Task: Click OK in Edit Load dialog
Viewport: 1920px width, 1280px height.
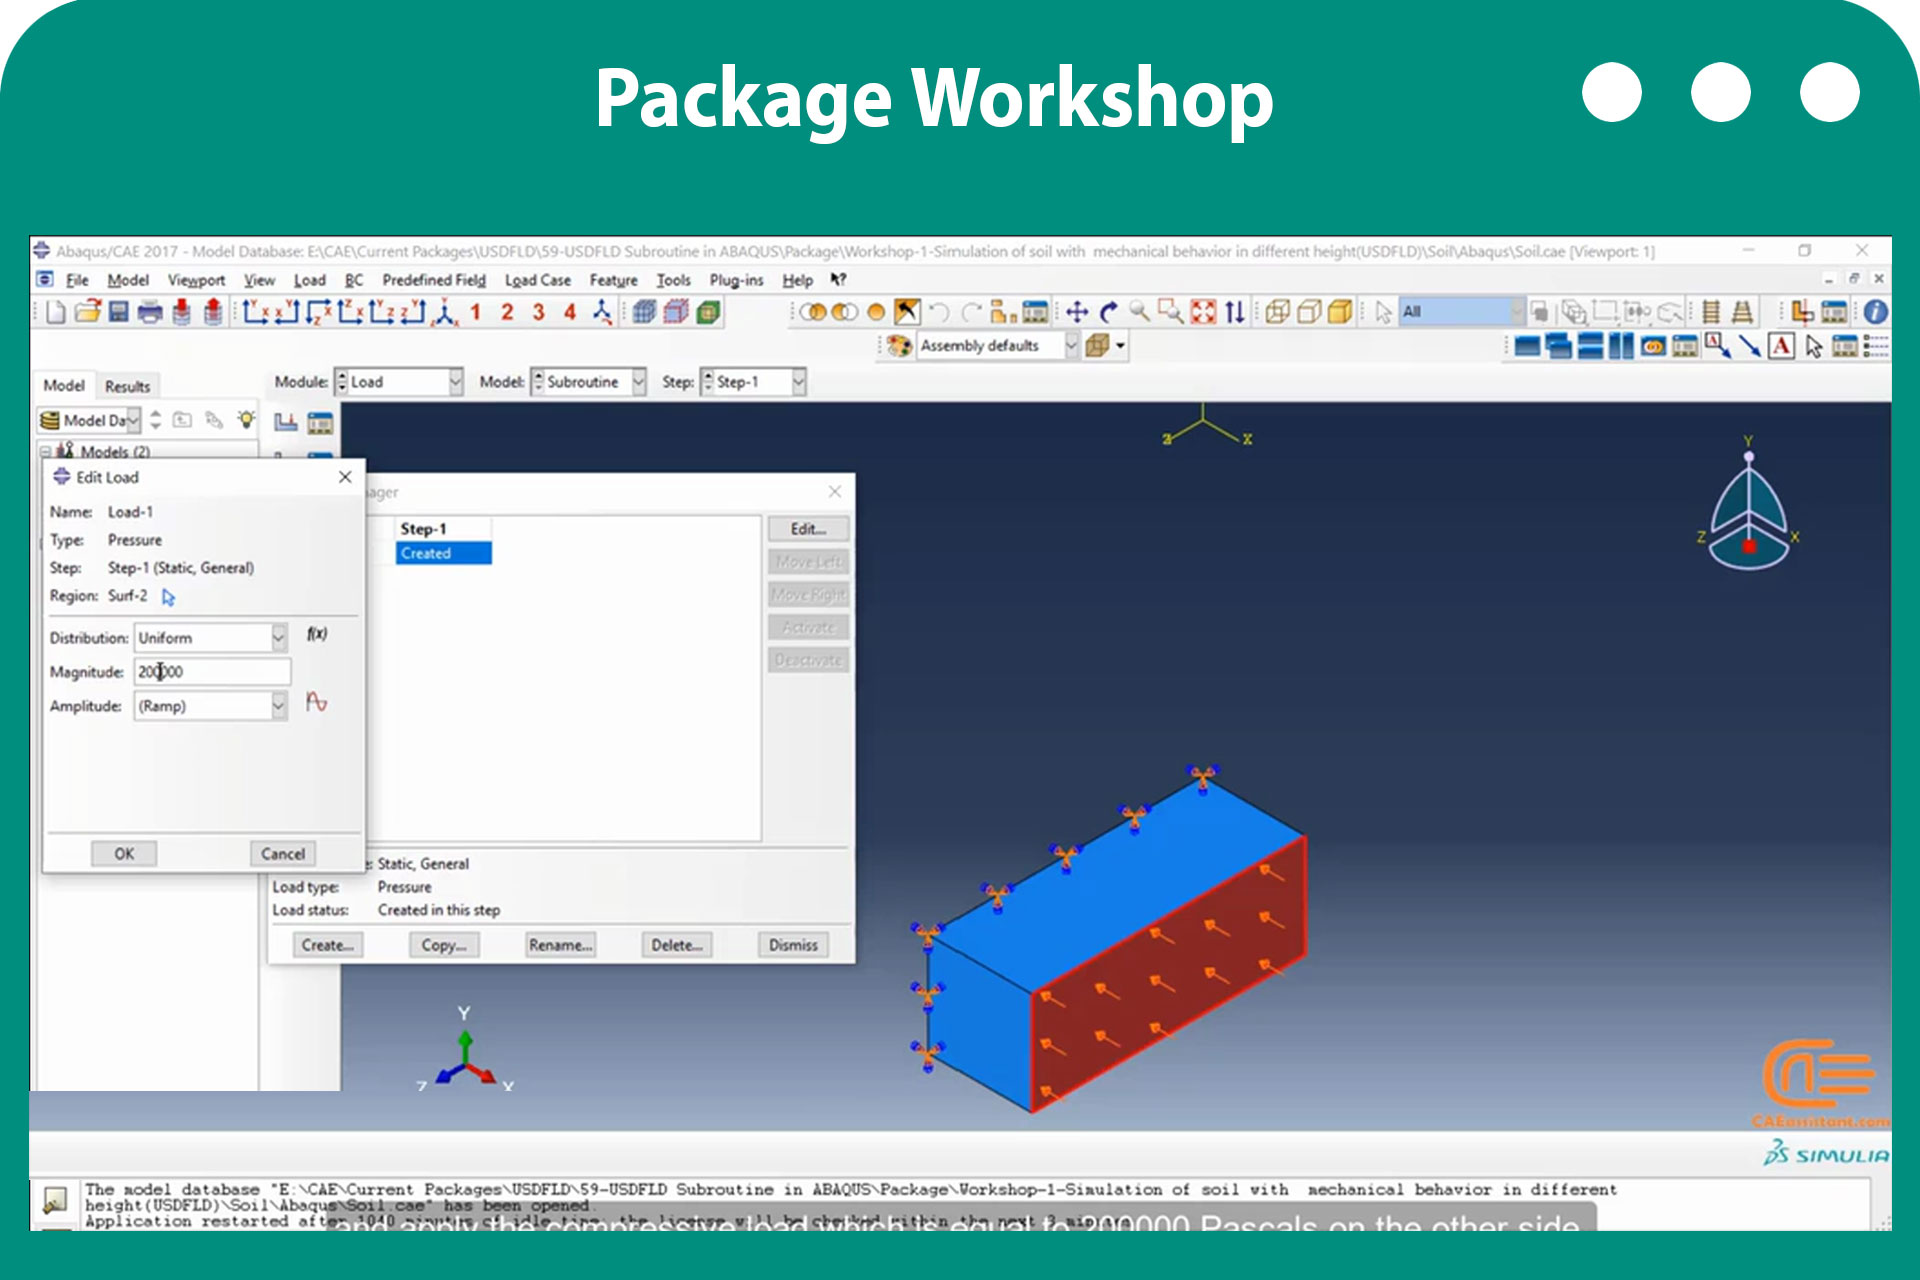Action: coord(124,854)
